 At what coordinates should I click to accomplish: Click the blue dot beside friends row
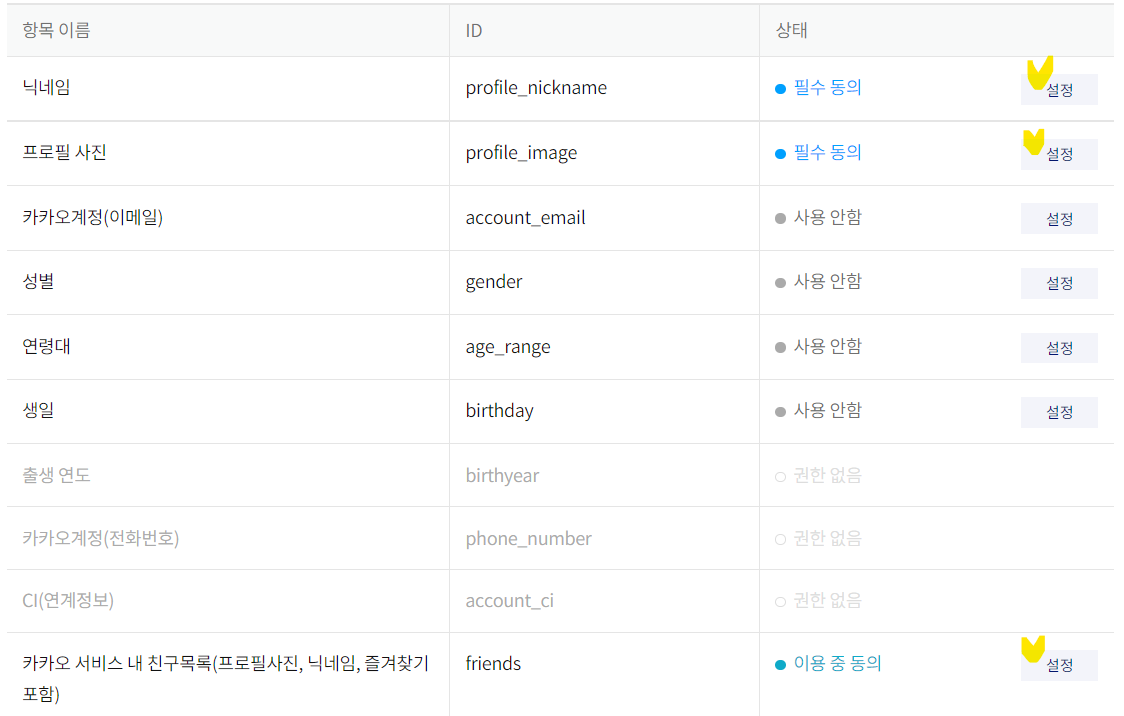tap(780, 663)
